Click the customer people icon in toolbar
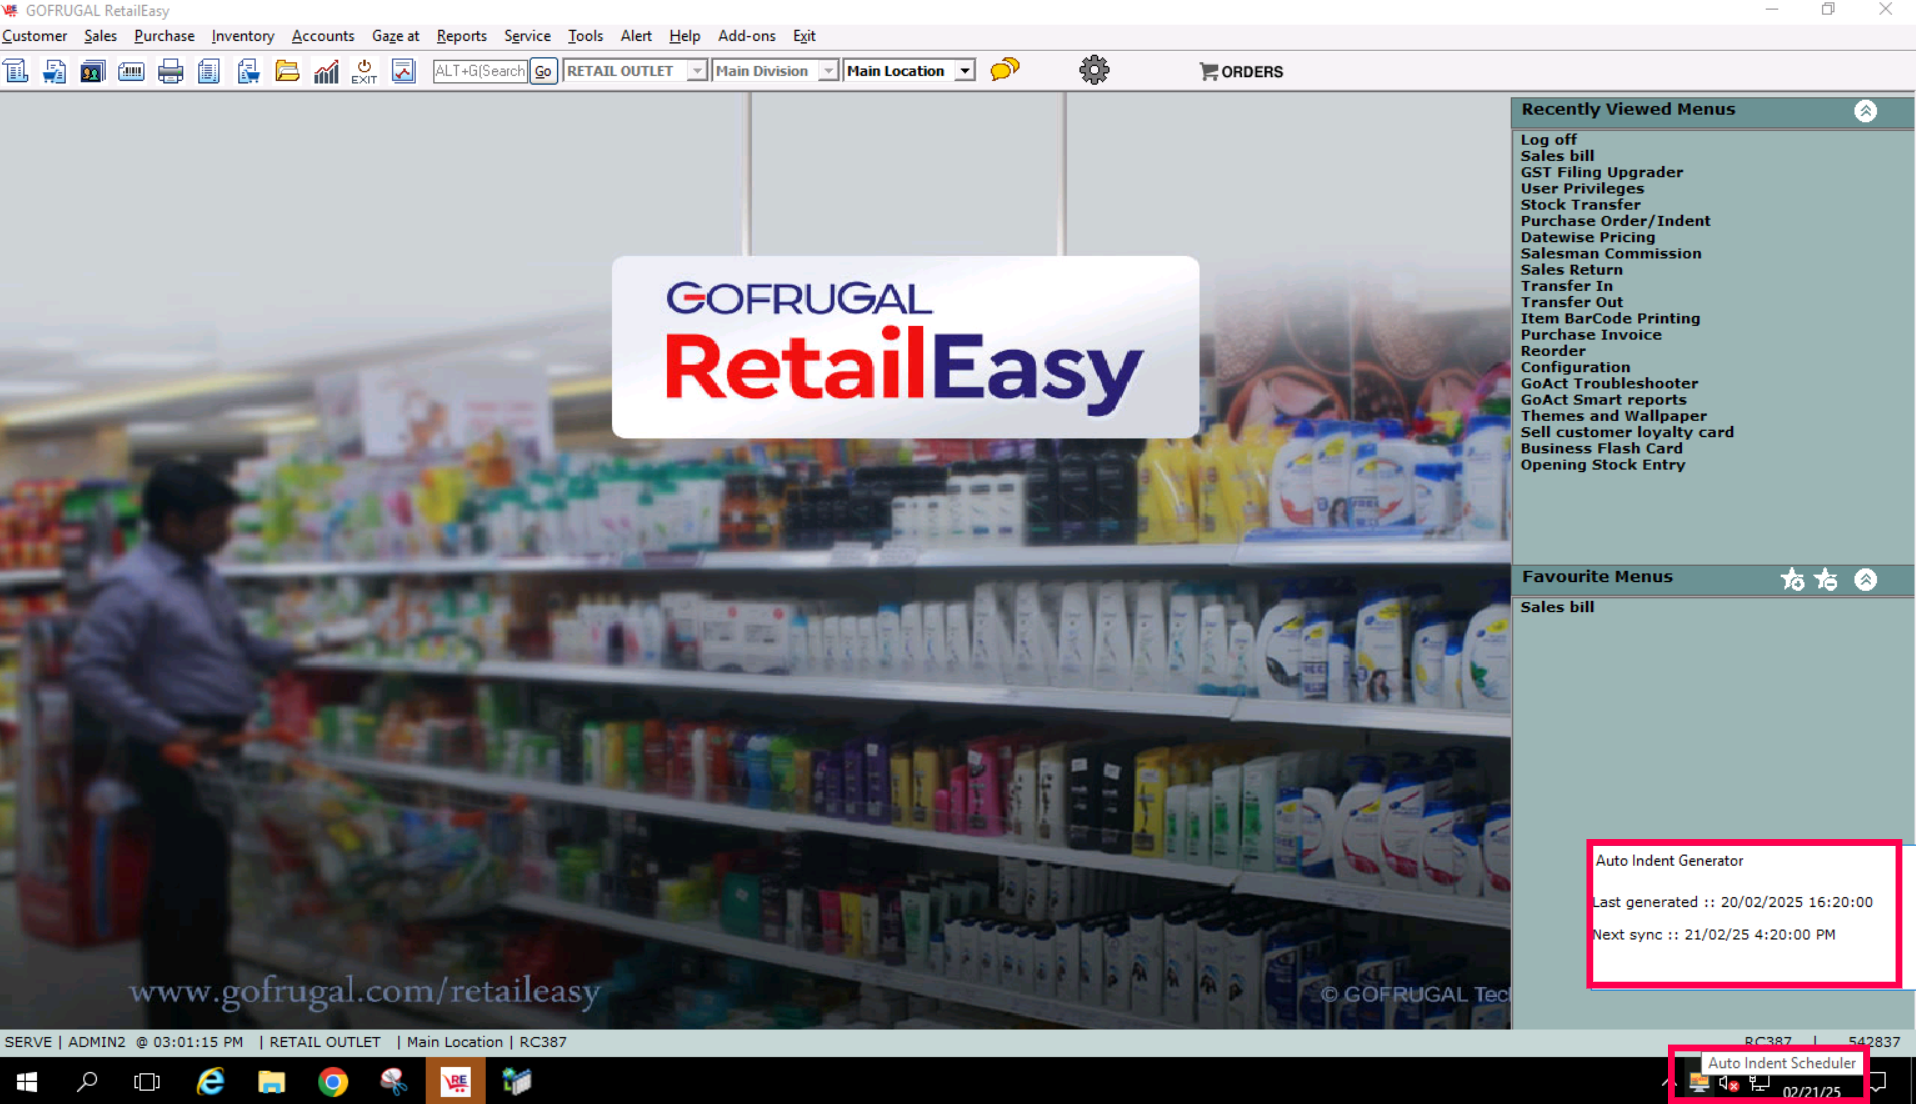The width and height of the screenshot is (1916, 1104). (x=92, y=71)
